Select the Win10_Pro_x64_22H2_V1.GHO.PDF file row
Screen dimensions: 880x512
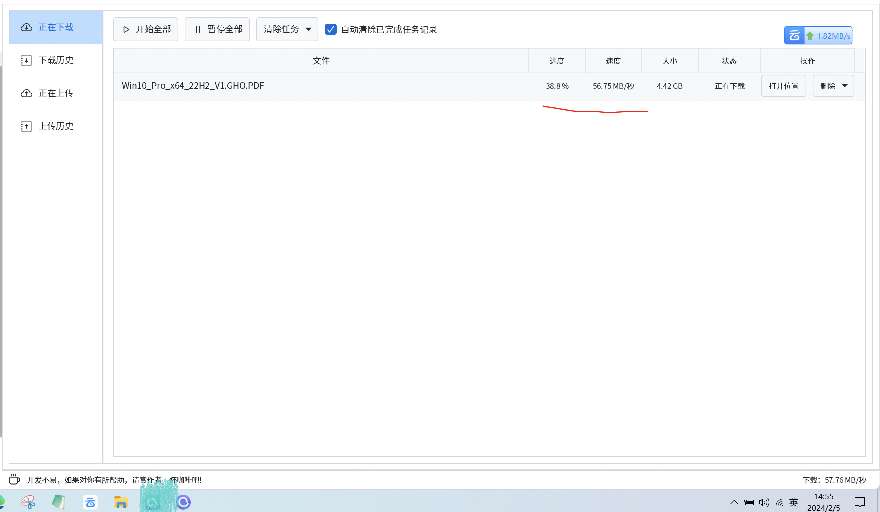[489, 86]
